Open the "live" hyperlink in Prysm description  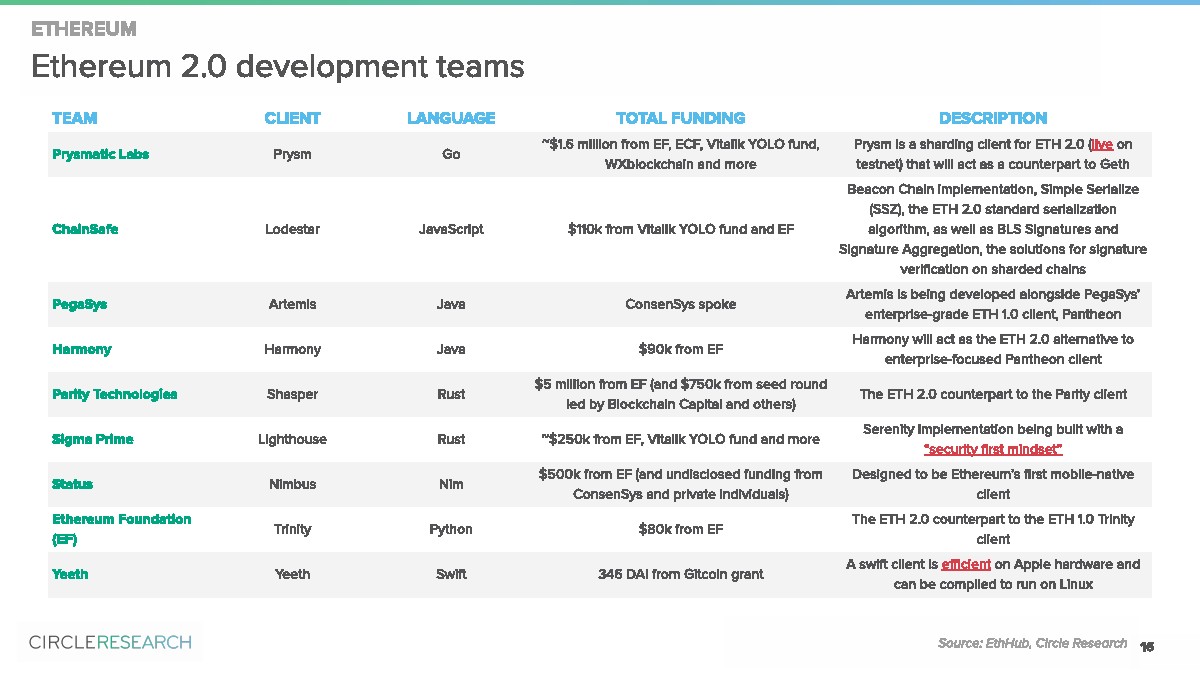(x=1101, y=144)
